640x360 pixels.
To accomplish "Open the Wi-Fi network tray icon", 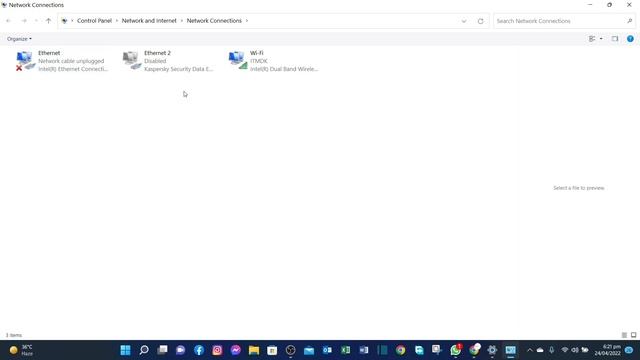I will coord(565,350).
